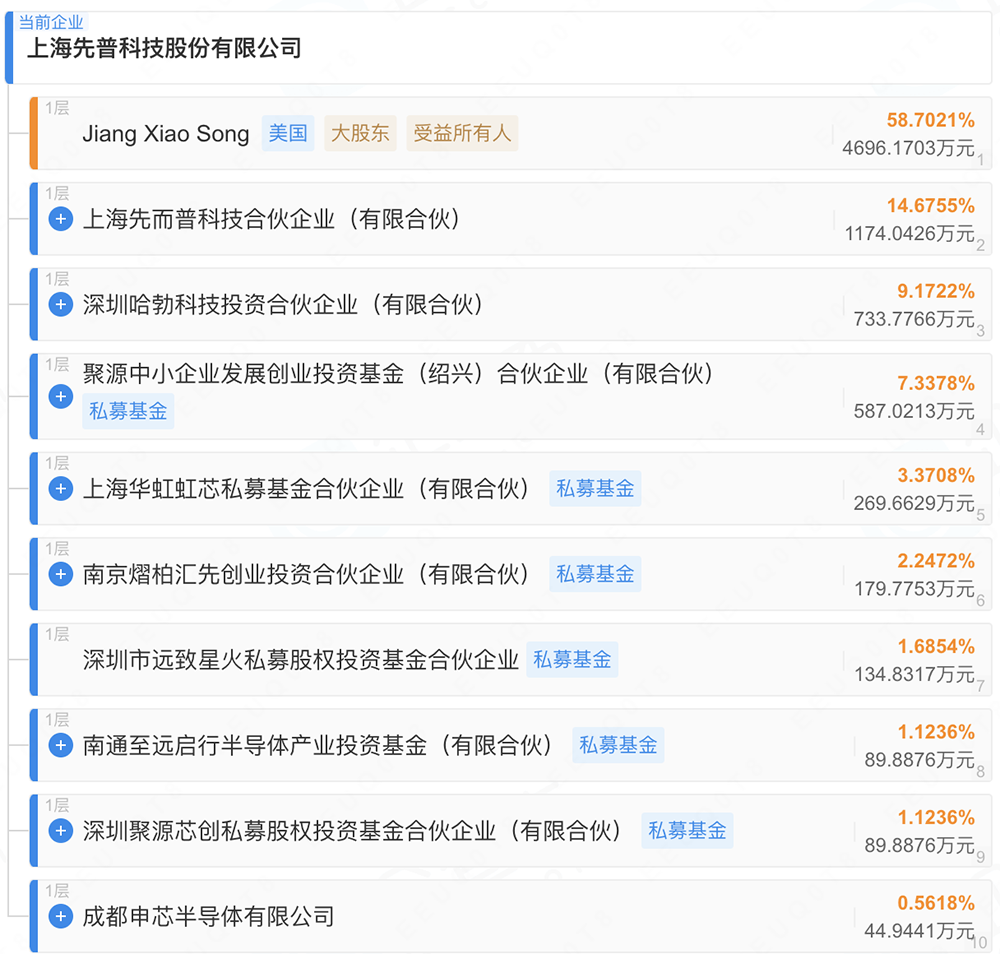The height and width of the screenshot is (954, 1000).
Task: Click plus icon on 深圳聚源芯创私募股权投资基金
Action: (60, 830)
